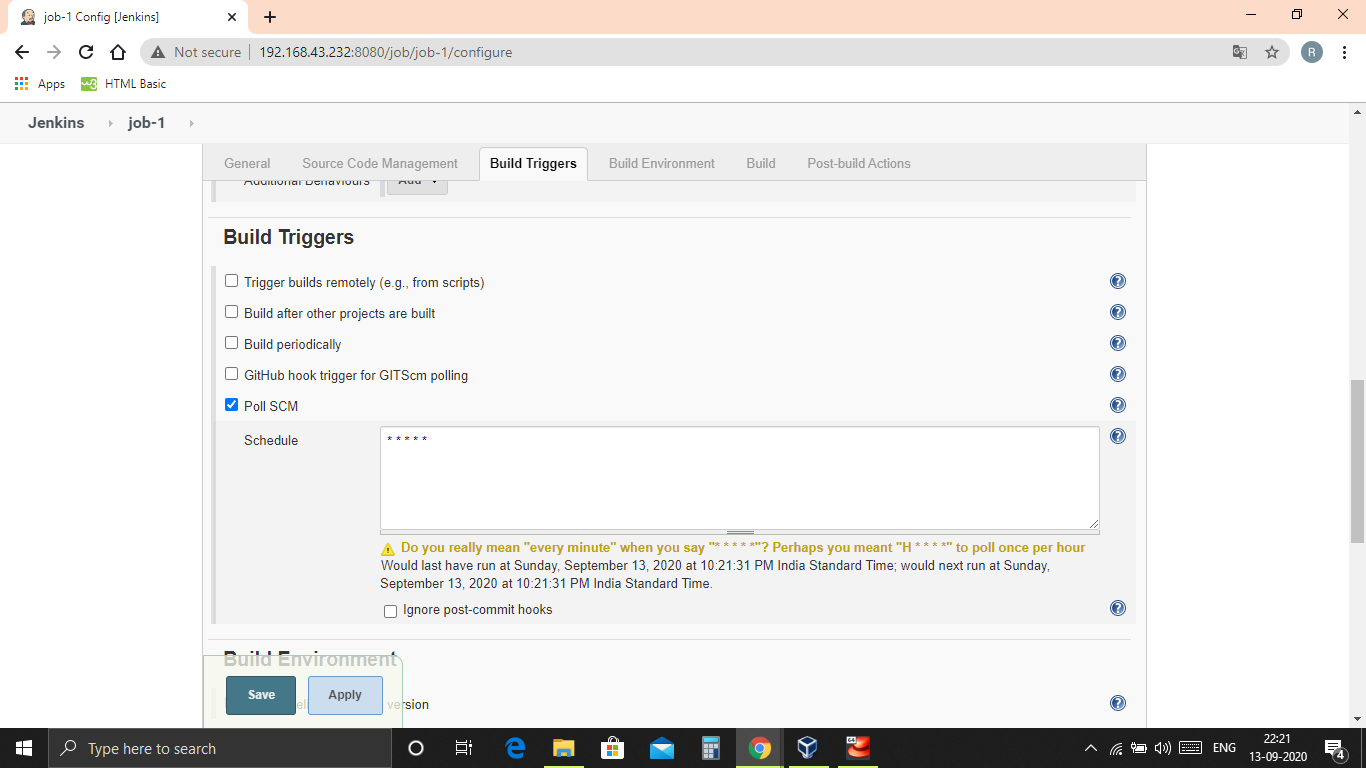Grab the Schedule text area resize handle
Viewport: 1366px width, 768px height.
pyautogui.click(x=740, y=533)
